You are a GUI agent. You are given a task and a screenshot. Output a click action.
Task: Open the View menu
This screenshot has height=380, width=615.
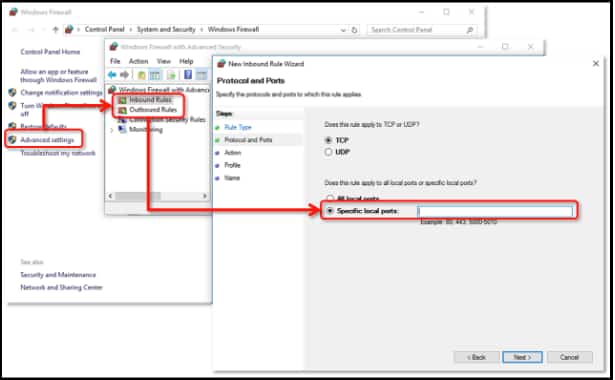coord(164,61)
